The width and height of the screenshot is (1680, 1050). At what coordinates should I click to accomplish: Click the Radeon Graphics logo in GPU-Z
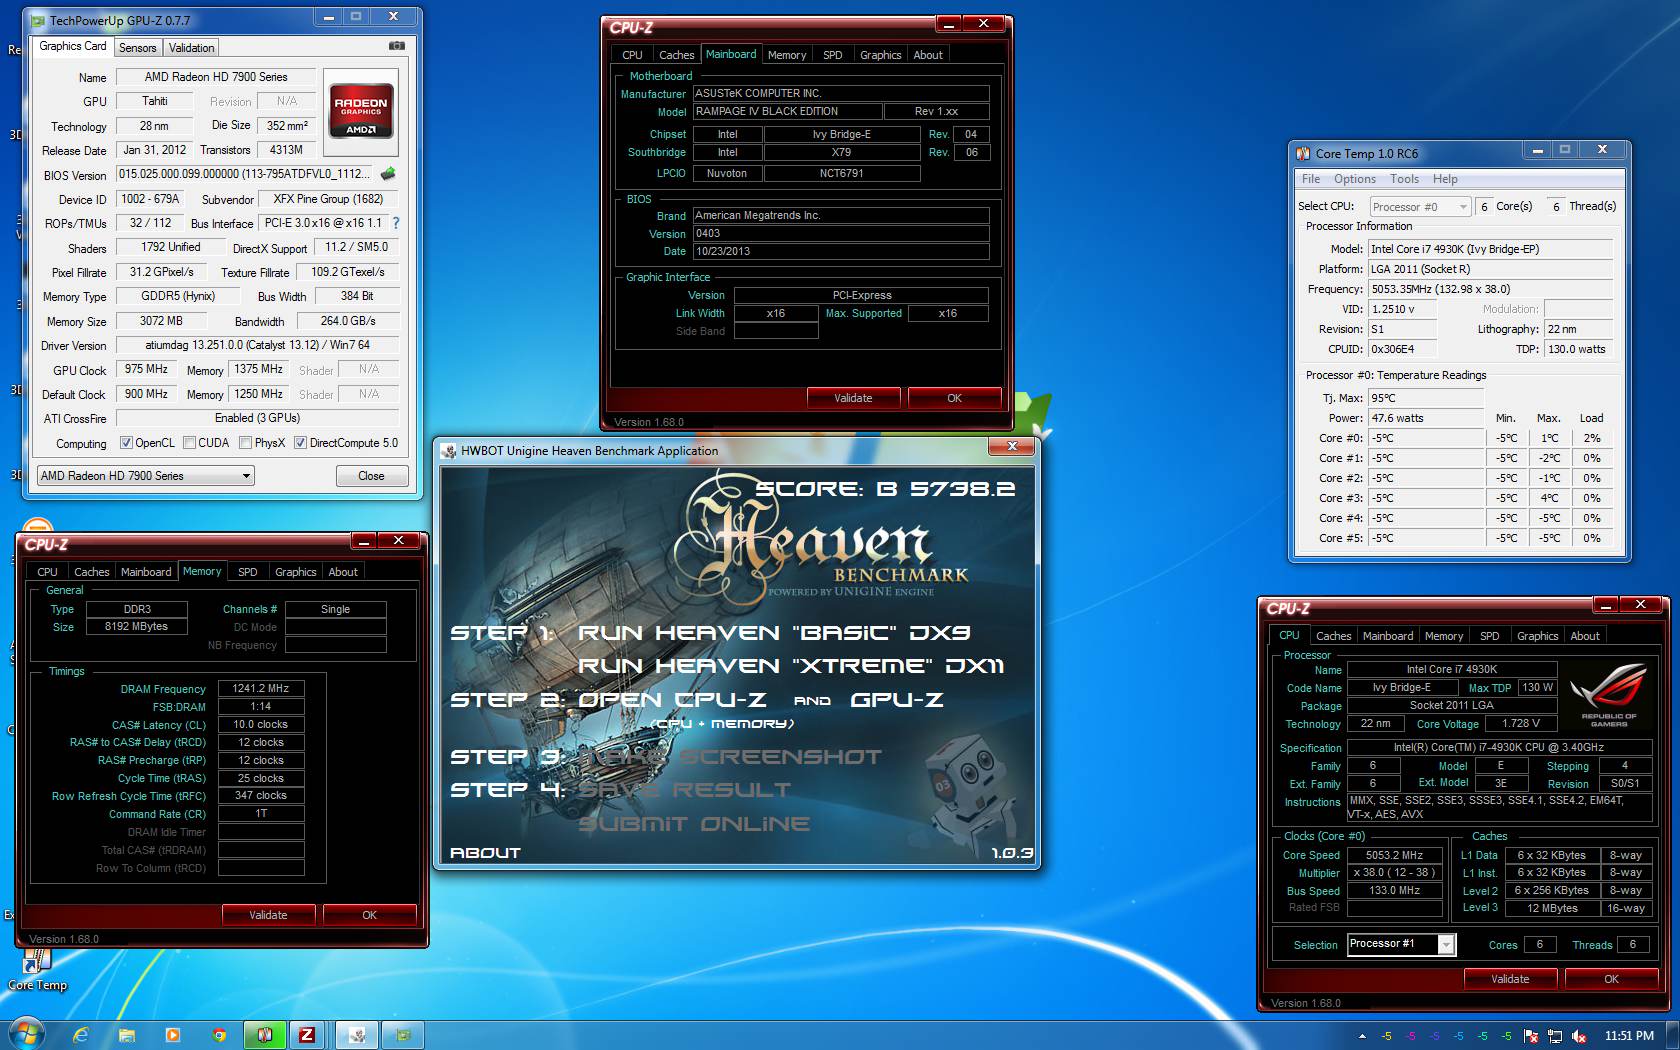(361, 110)
